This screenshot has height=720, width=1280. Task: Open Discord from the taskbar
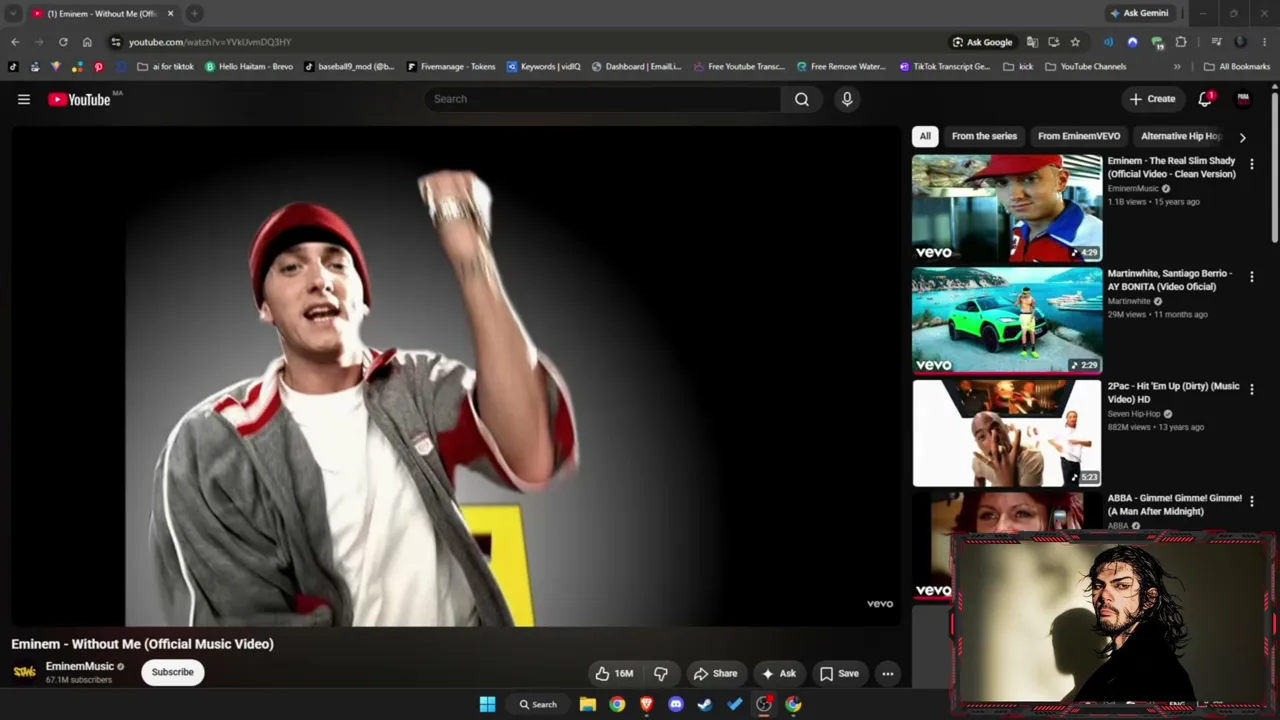[676, 704]
